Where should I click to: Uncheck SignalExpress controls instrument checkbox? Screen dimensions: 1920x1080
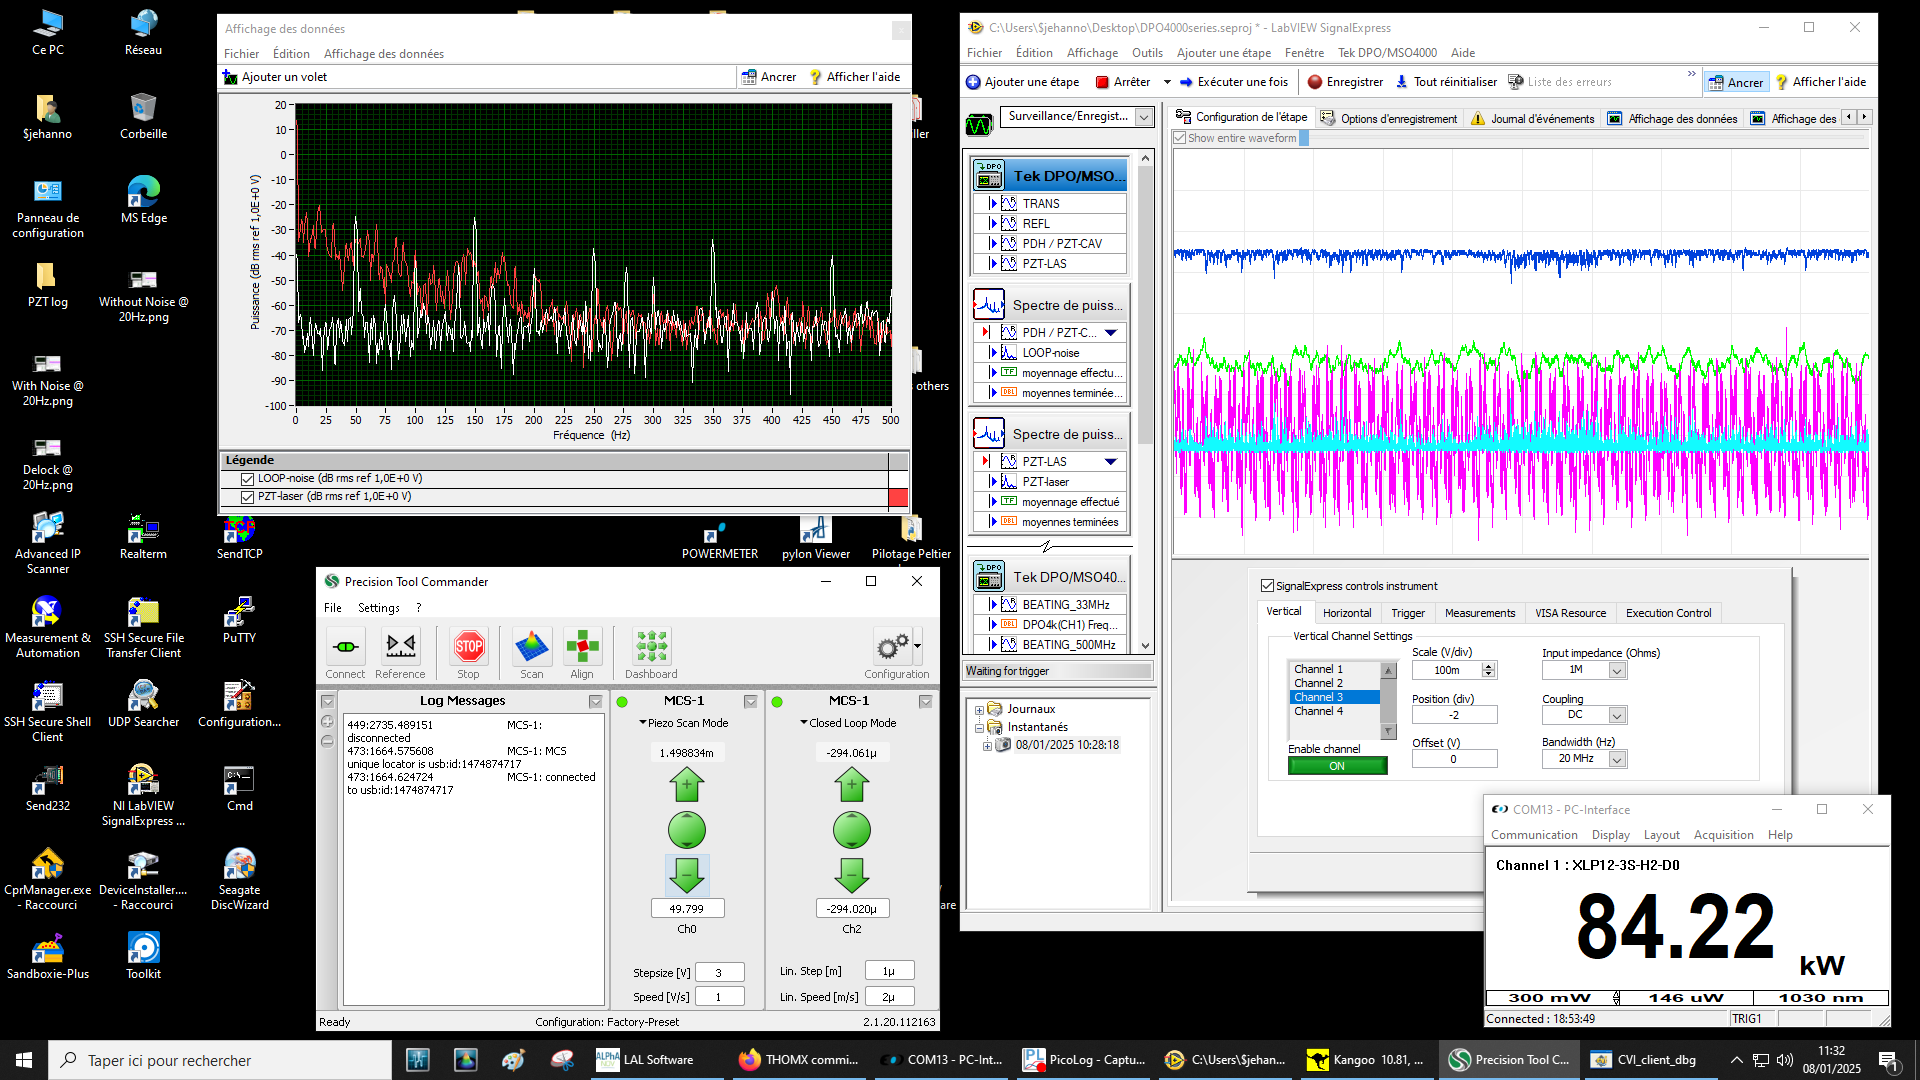point(1267,586)
